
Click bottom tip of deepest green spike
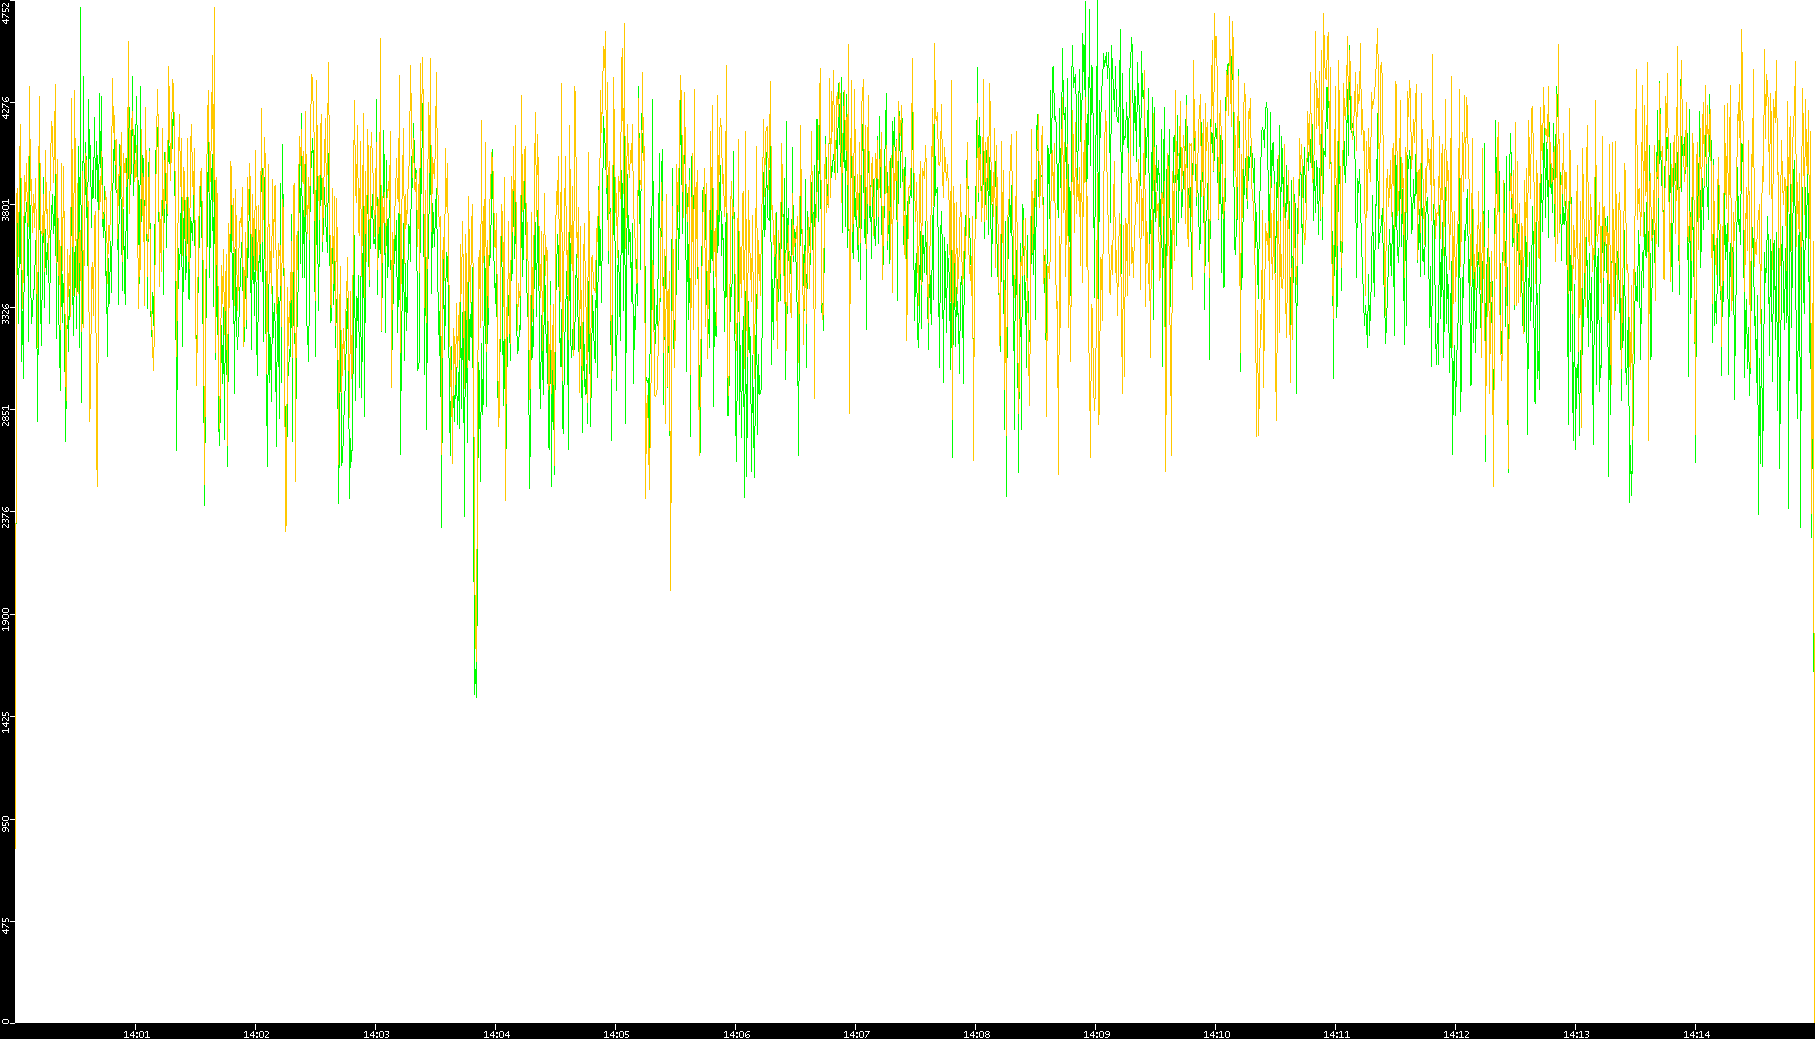click(x=475, y=695)
